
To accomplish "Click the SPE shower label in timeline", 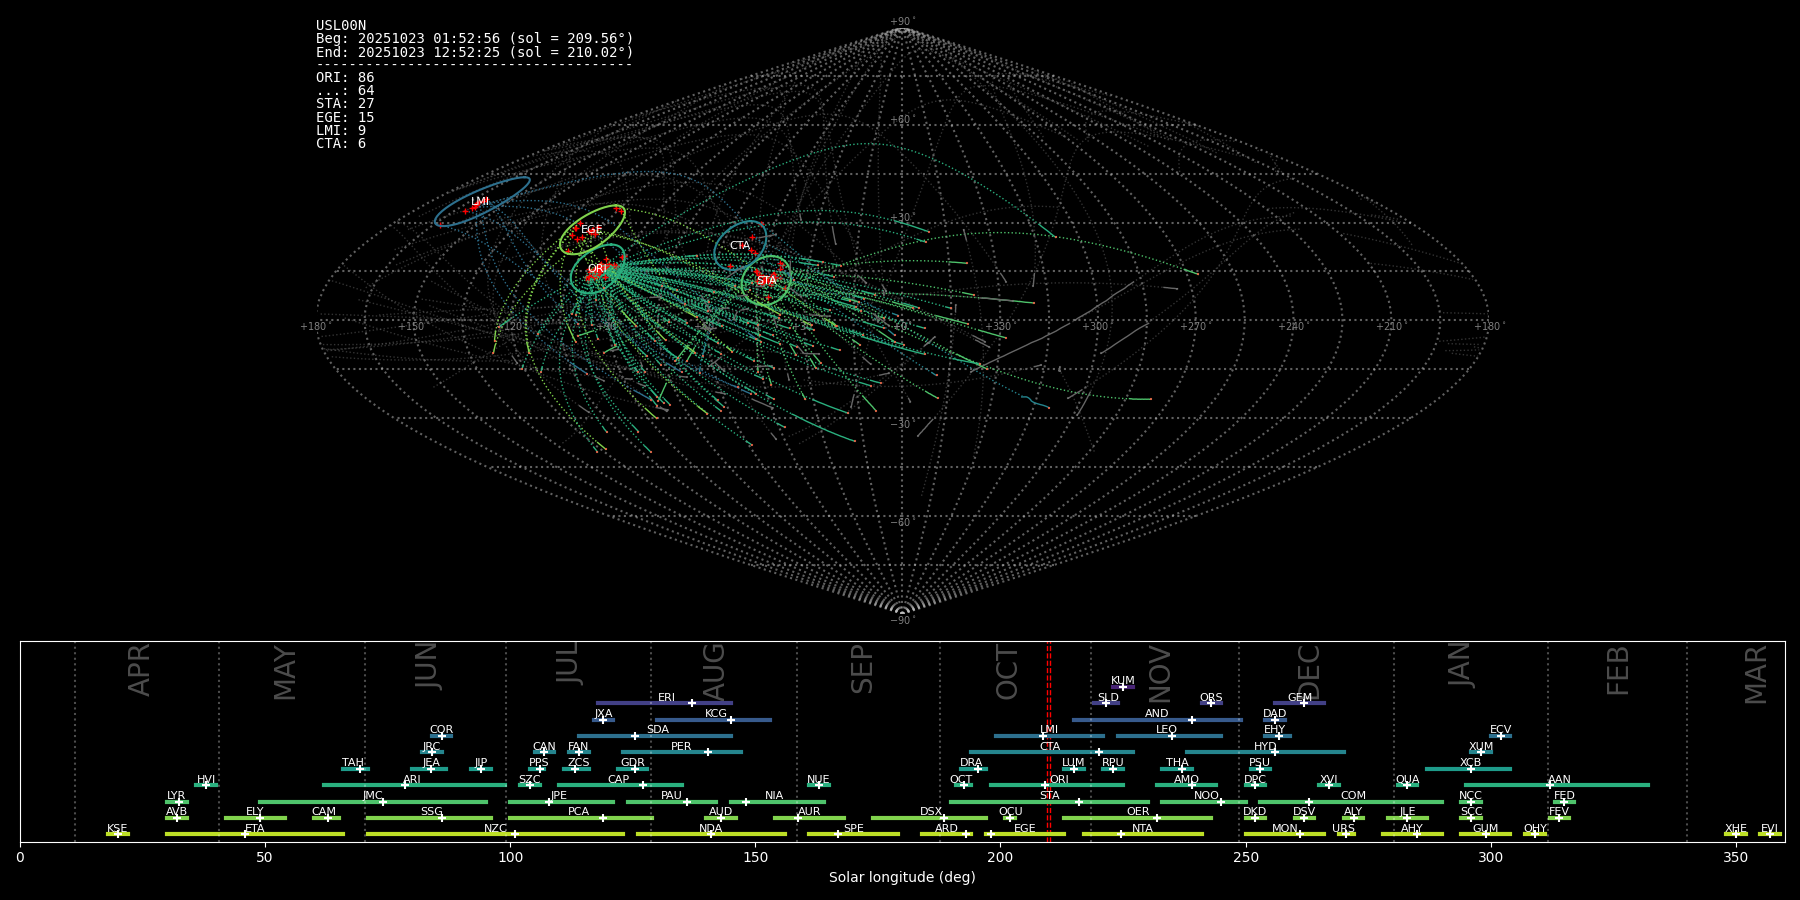I will pos(853,829).
